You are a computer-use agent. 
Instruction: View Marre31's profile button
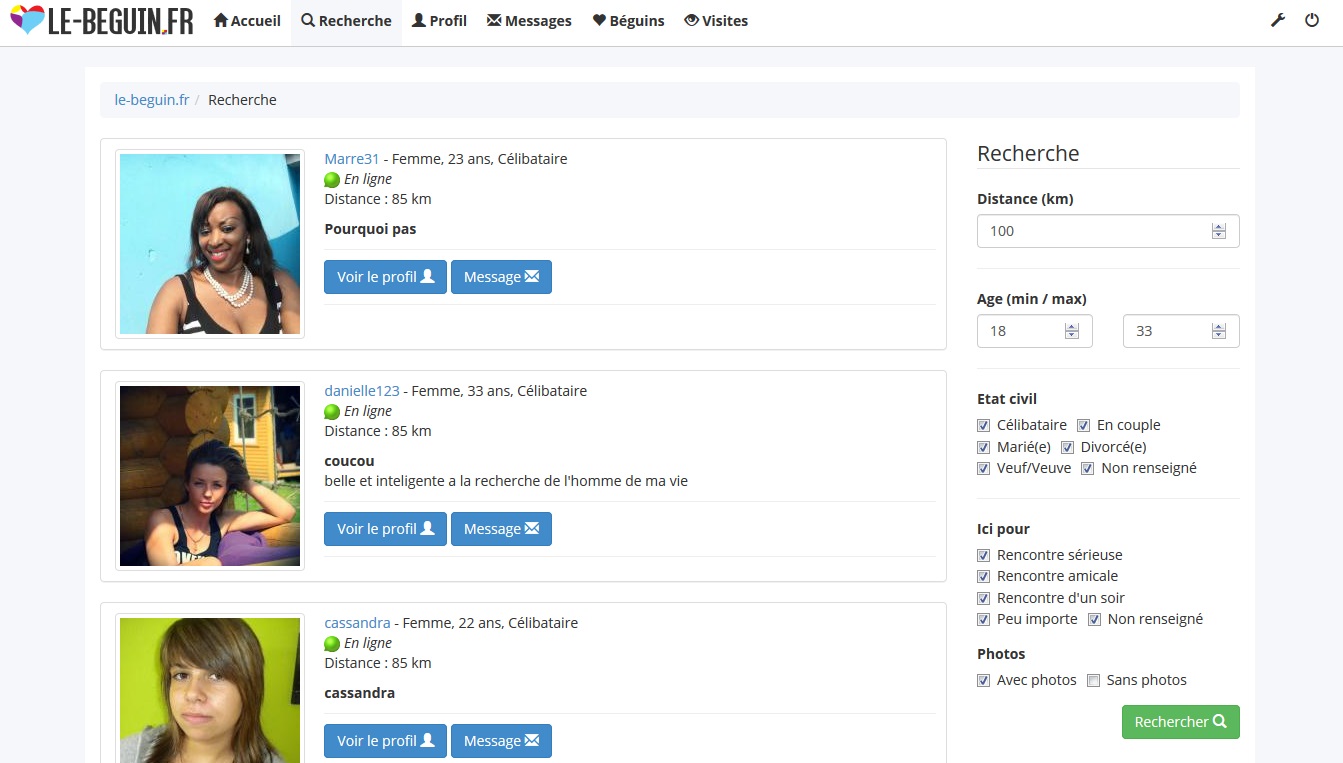(385, 277)
